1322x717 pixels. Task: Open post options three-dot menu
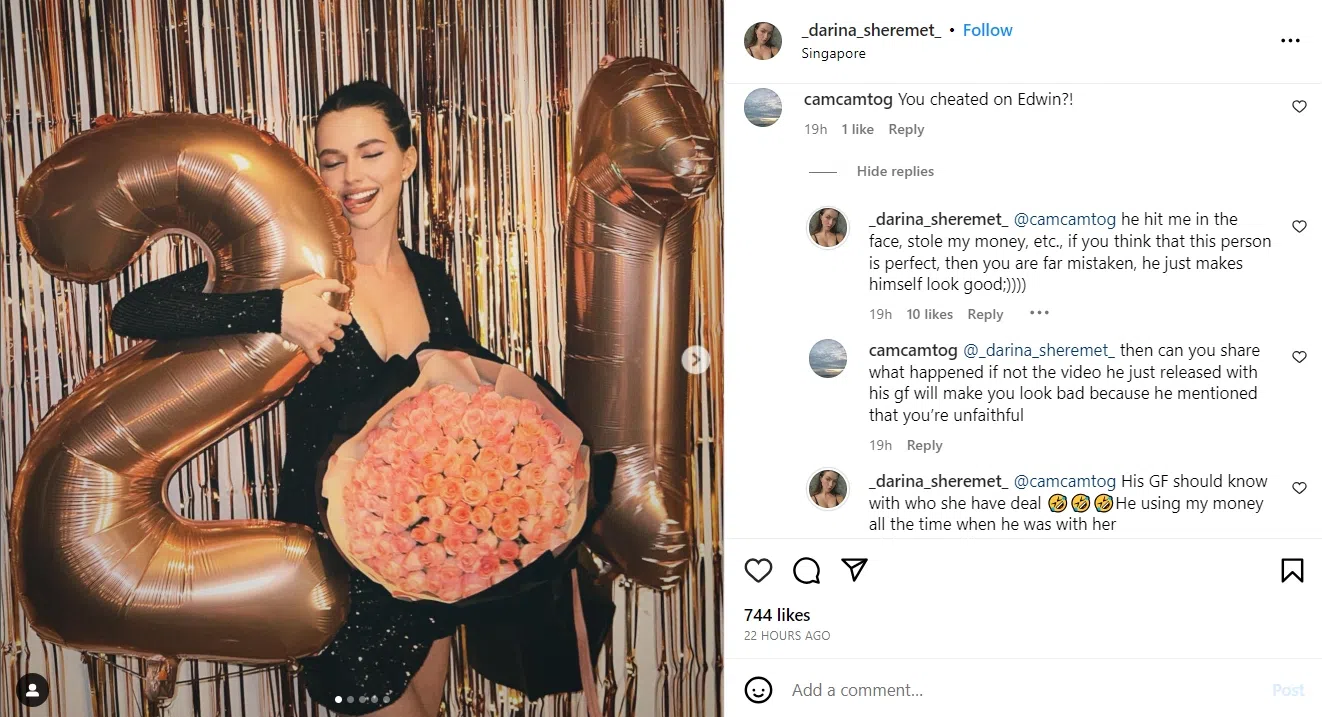point(1290,41)
